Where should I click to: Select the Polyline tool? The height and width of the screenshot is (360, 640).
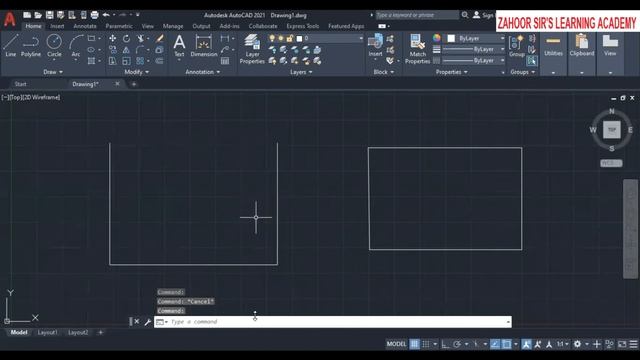point(31,45)
